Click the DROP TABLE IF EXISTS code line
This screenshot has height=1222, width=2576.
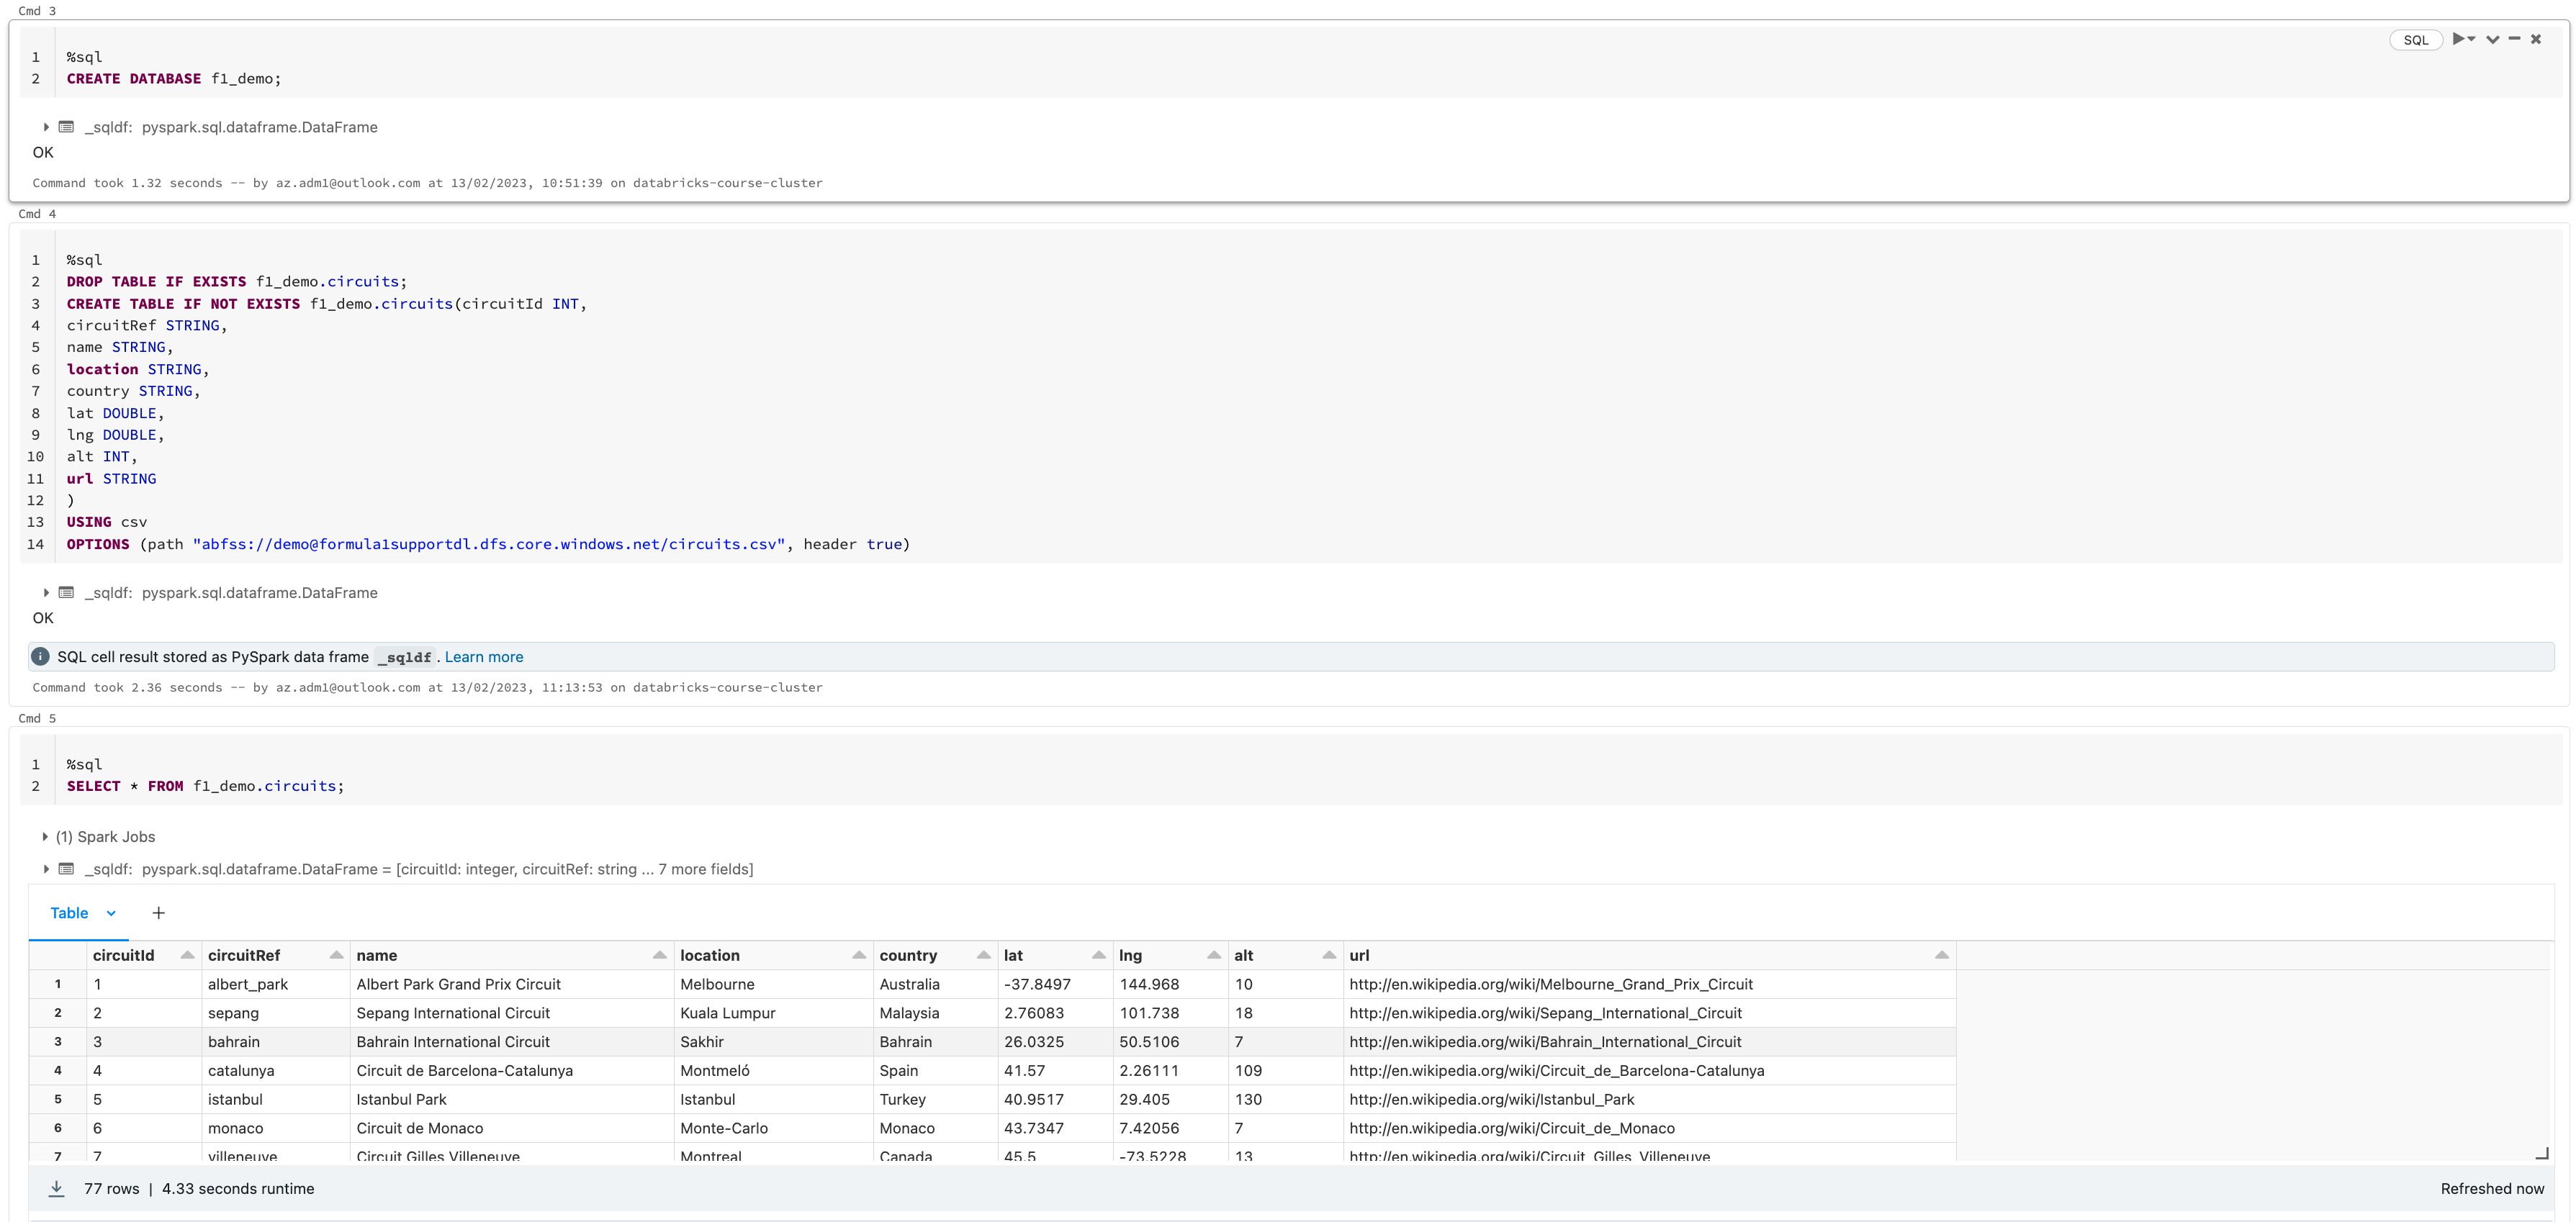pyautogui.click(x=237, y=282)
